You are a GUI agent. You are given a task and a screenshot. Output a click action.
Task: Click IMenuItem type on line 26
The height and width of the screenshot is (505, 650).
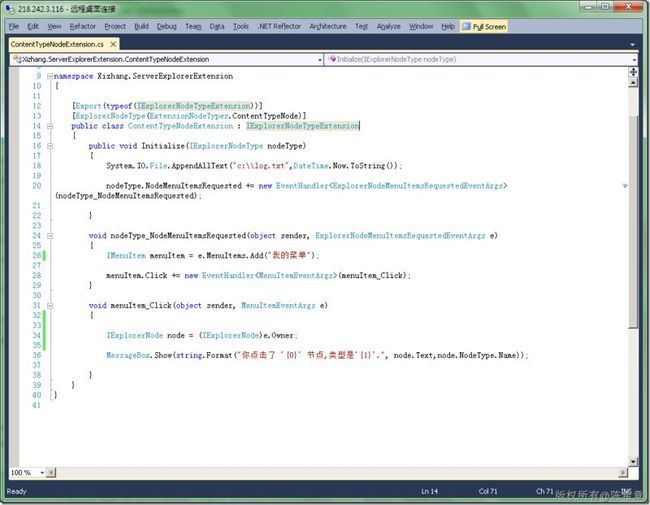tap(126, 255)
